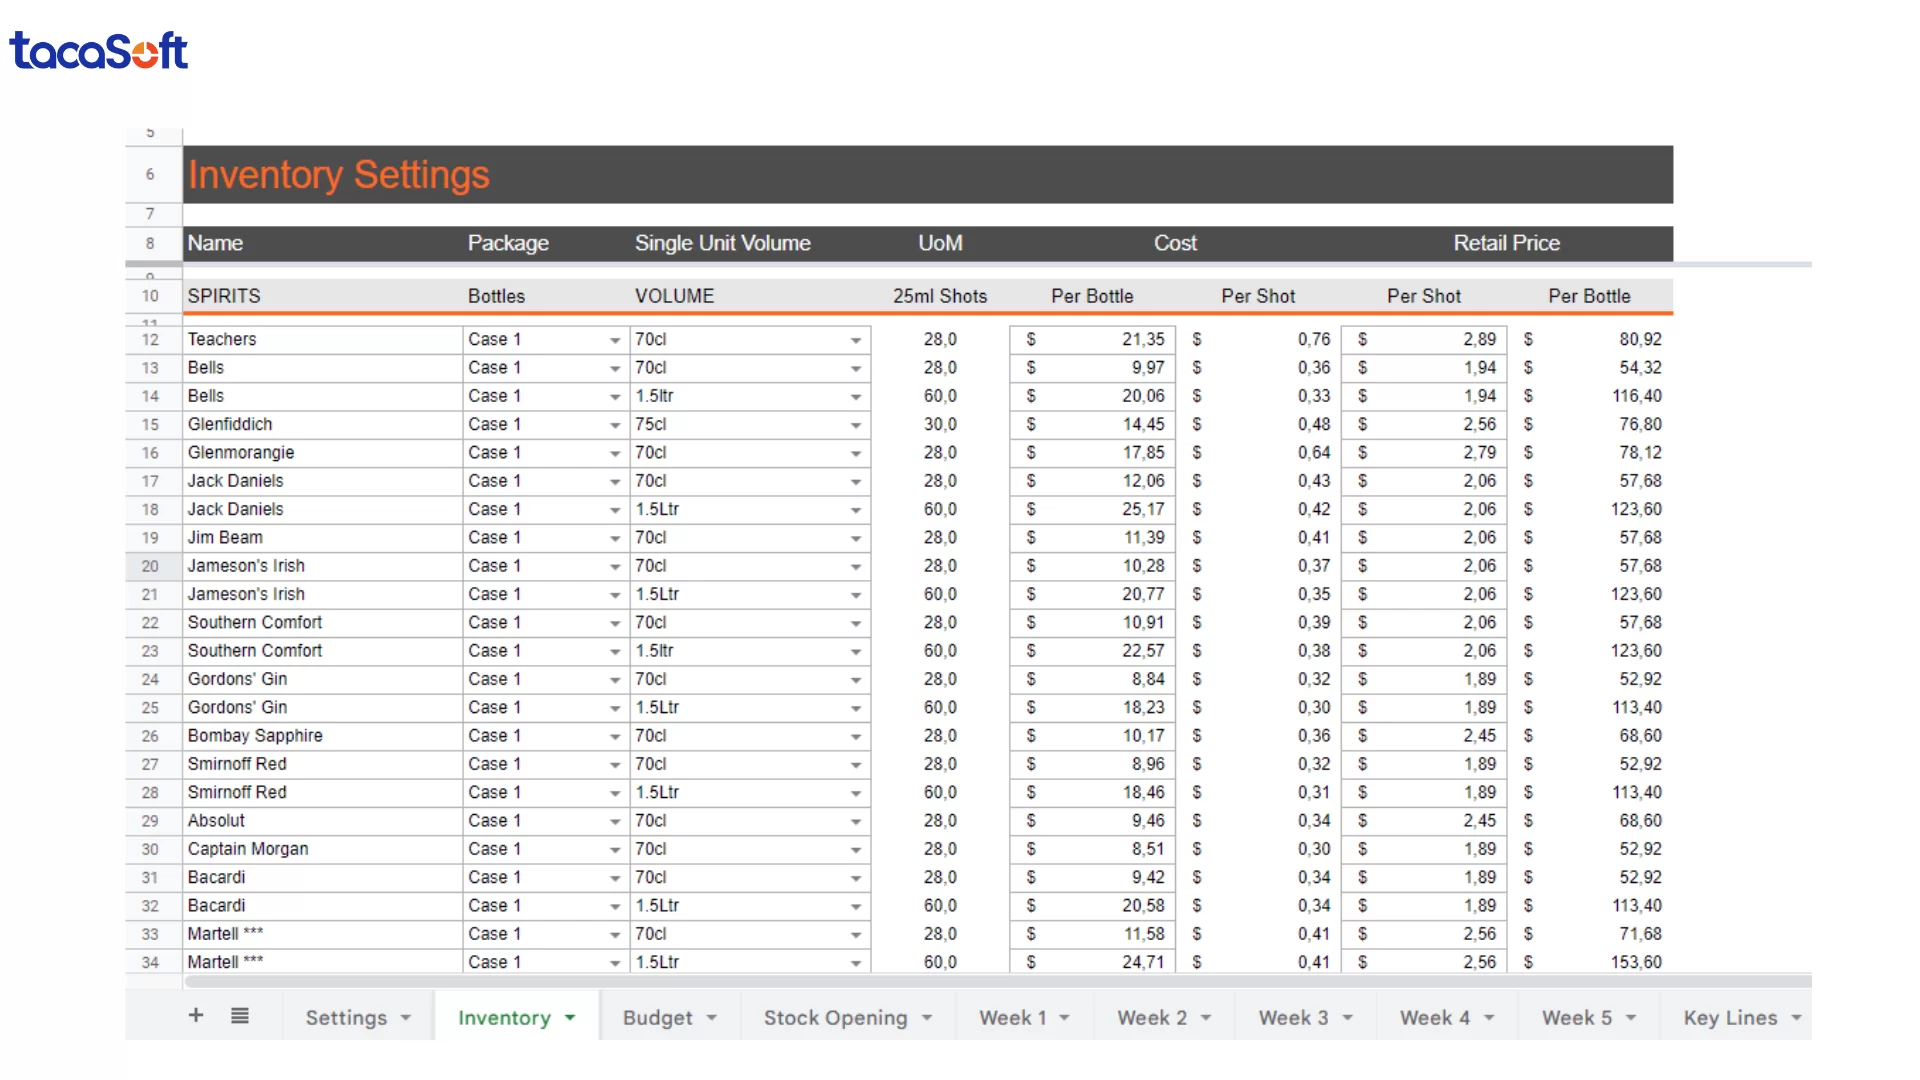Click the tacaSoft logo

[98, 50]
